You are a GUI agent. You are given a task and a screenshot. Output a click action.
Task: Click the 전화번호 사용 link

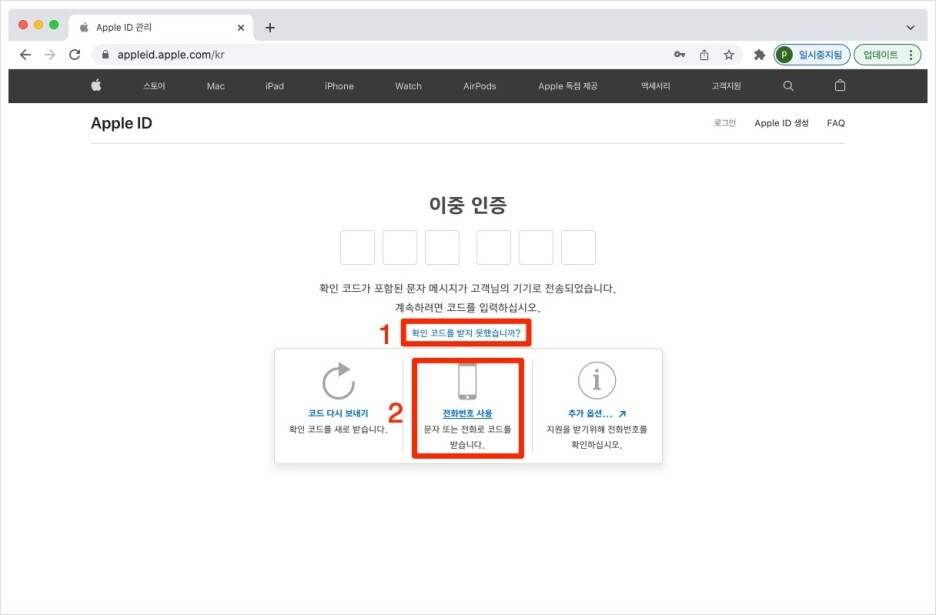(467, 413)
